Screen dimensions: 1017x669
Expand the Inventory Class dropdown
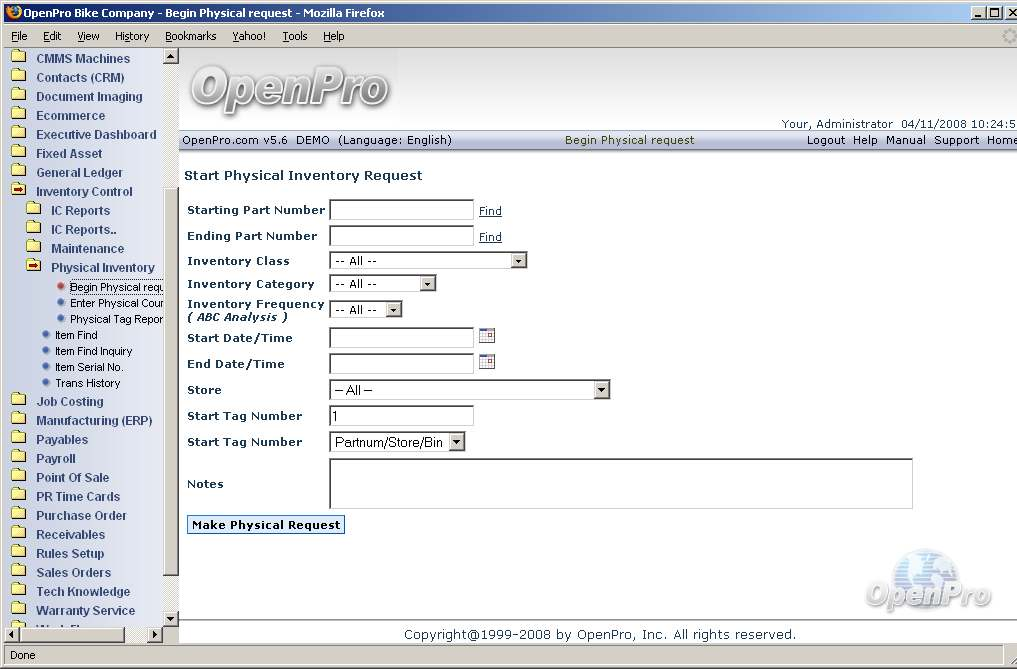tap(518, 261)
